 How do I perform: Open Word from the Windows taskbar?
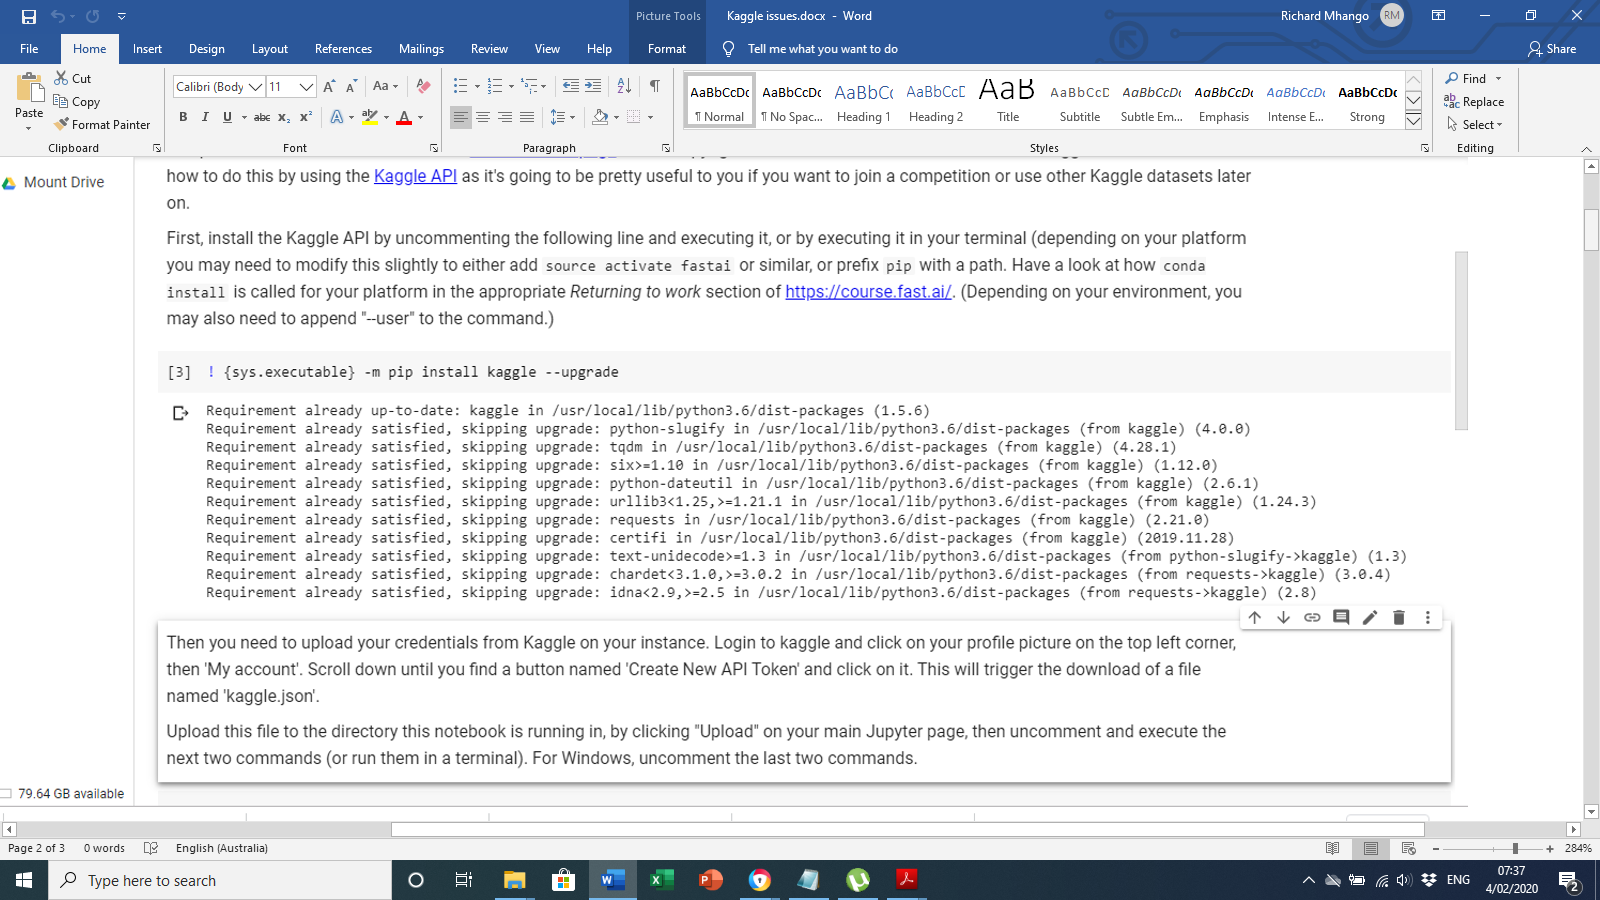pyautogui.click(x=612, y=880)
